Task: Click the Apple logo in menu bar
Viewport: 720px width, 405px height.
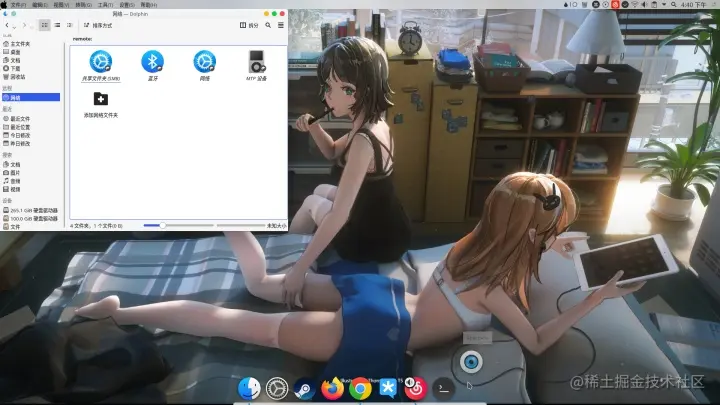Action: (4, 4)
